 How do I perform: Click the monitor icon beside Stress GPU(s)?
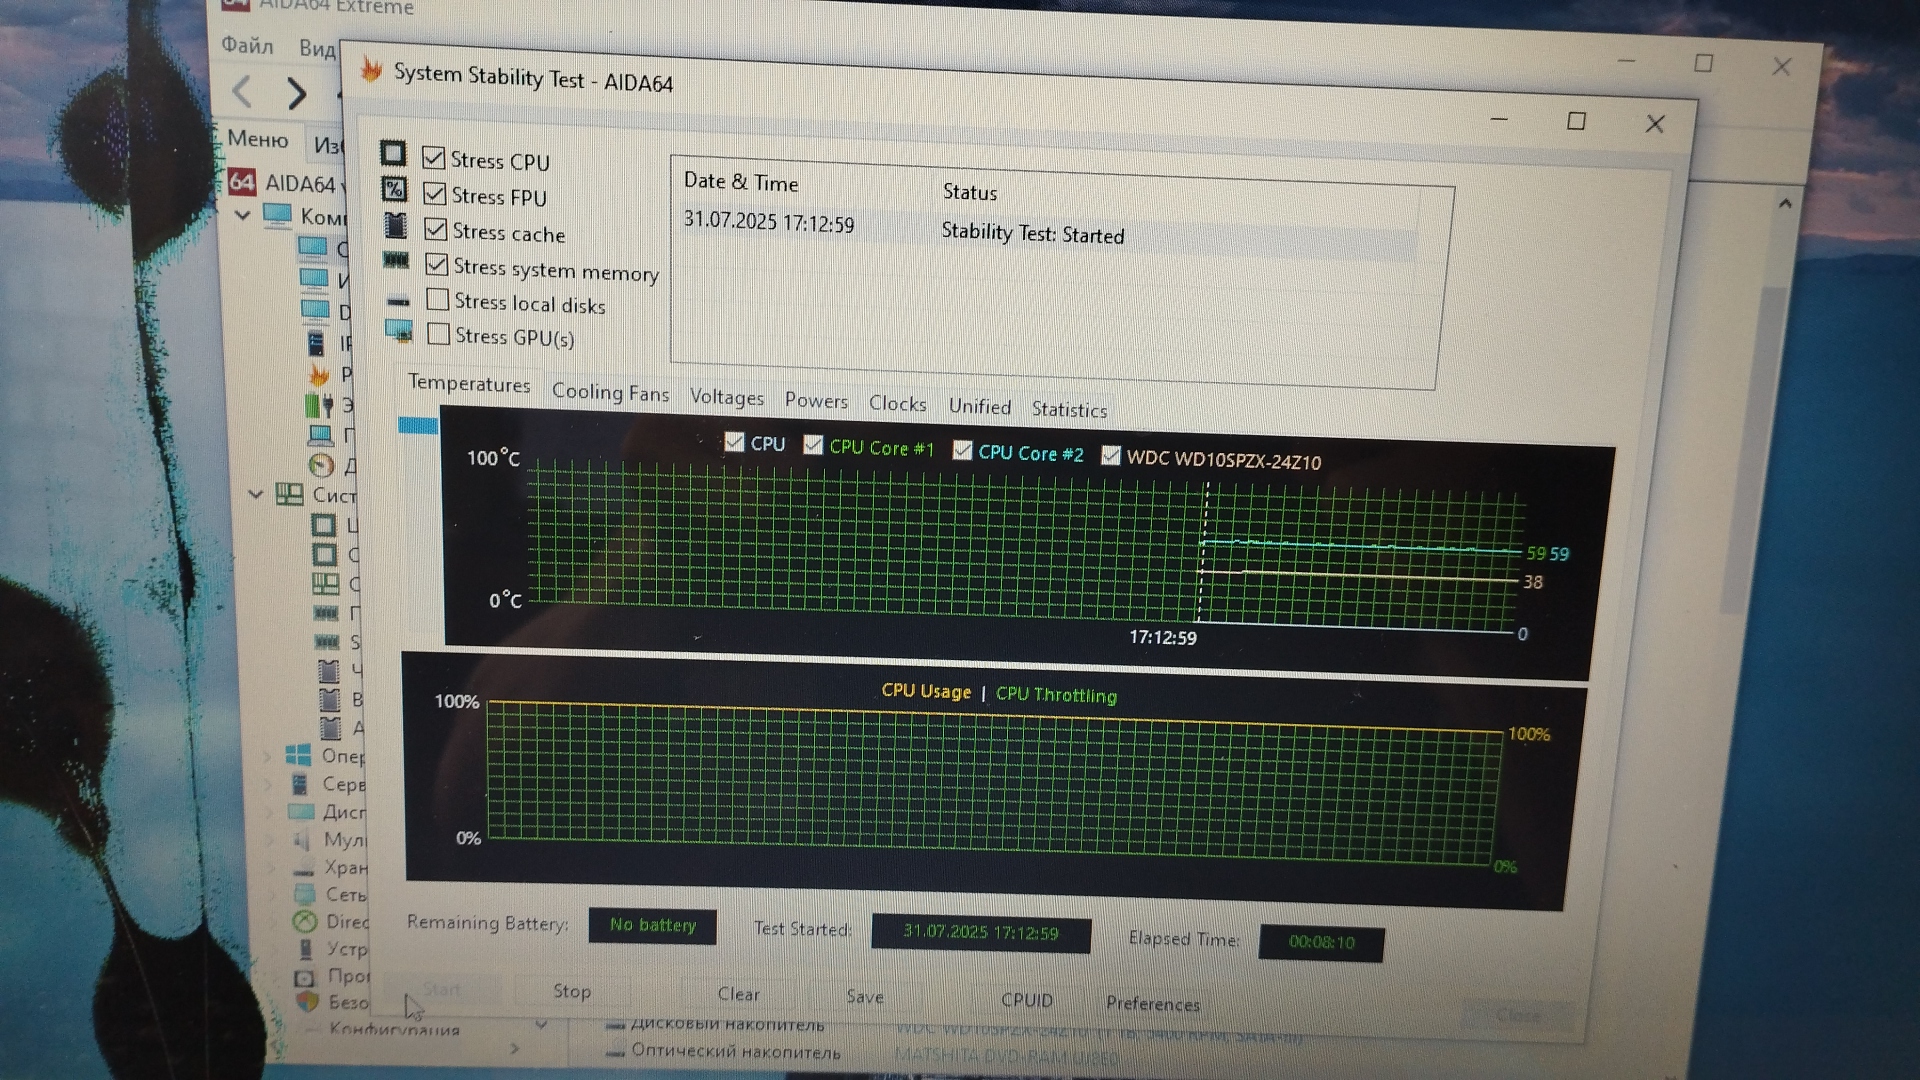399,331
